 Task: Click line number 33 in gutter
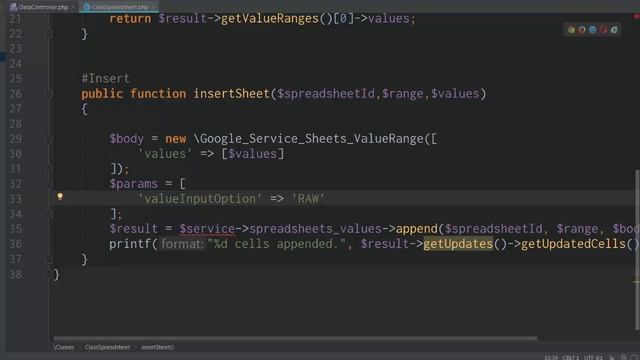(16, 199)
